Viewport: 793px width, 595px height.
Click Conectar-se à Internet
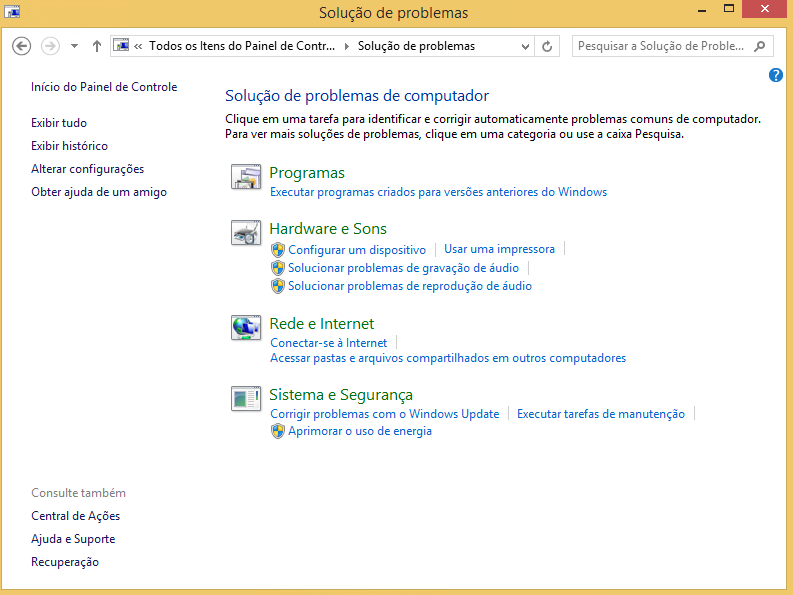pyautogui.click(x=329, y=343)
